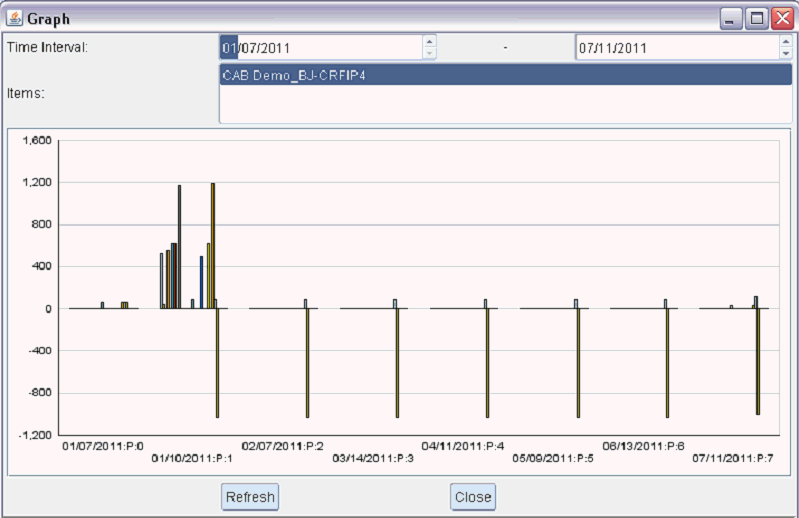Minimize the Graph window
Image resolution: width=799 pixels, height=518 pixels.
pos(731,19)
